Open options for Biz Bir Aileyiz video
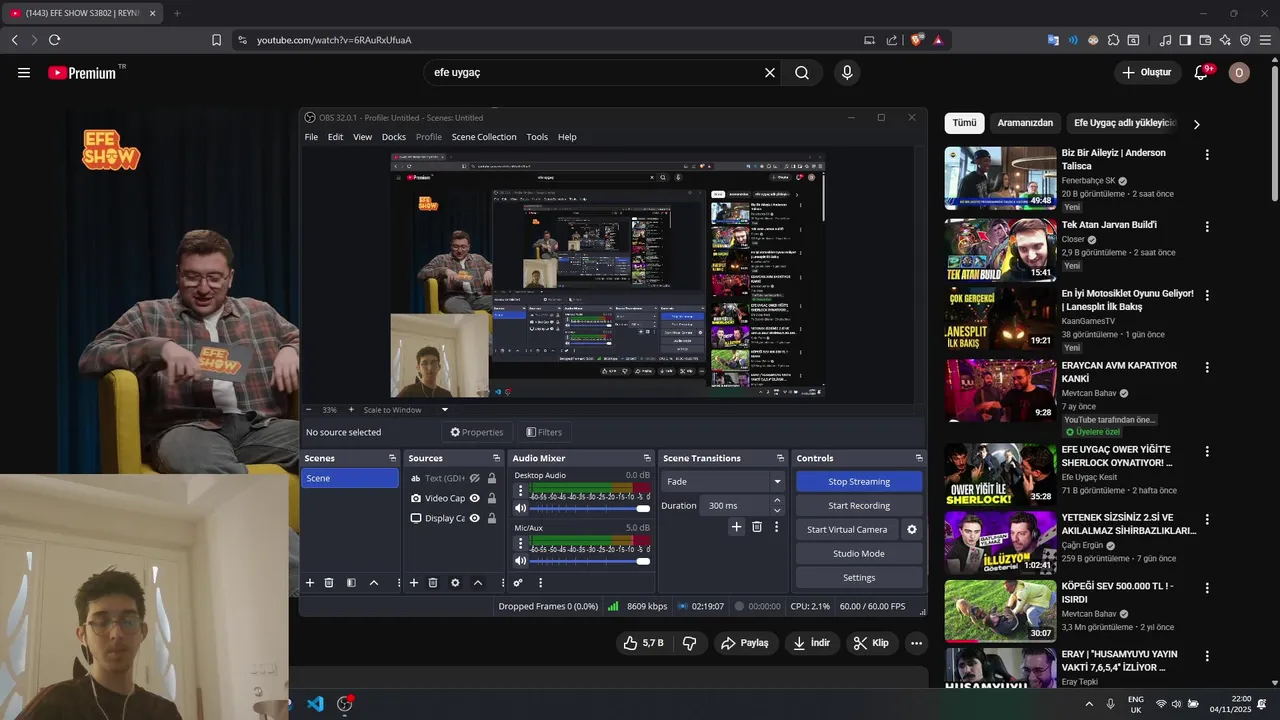1280x720 pixels. pos(1207,155)
